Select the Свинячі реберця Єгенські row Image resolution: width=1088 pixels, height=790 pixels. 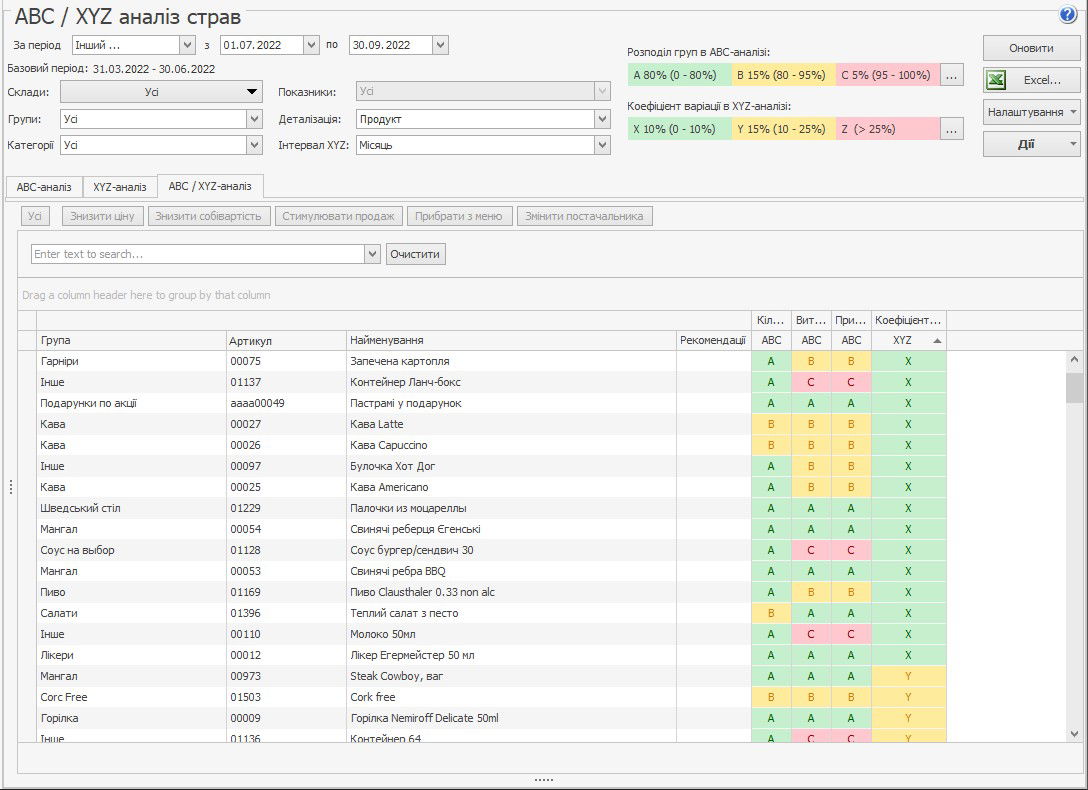491,529
